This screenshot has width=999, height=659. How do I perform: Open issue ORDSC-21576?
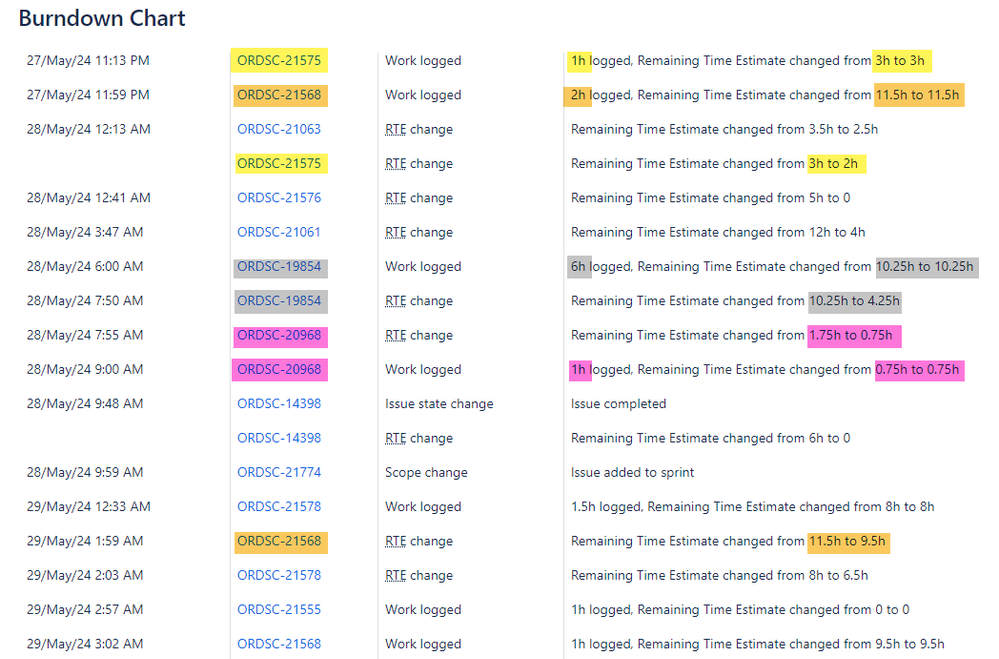tap(278, 197)
